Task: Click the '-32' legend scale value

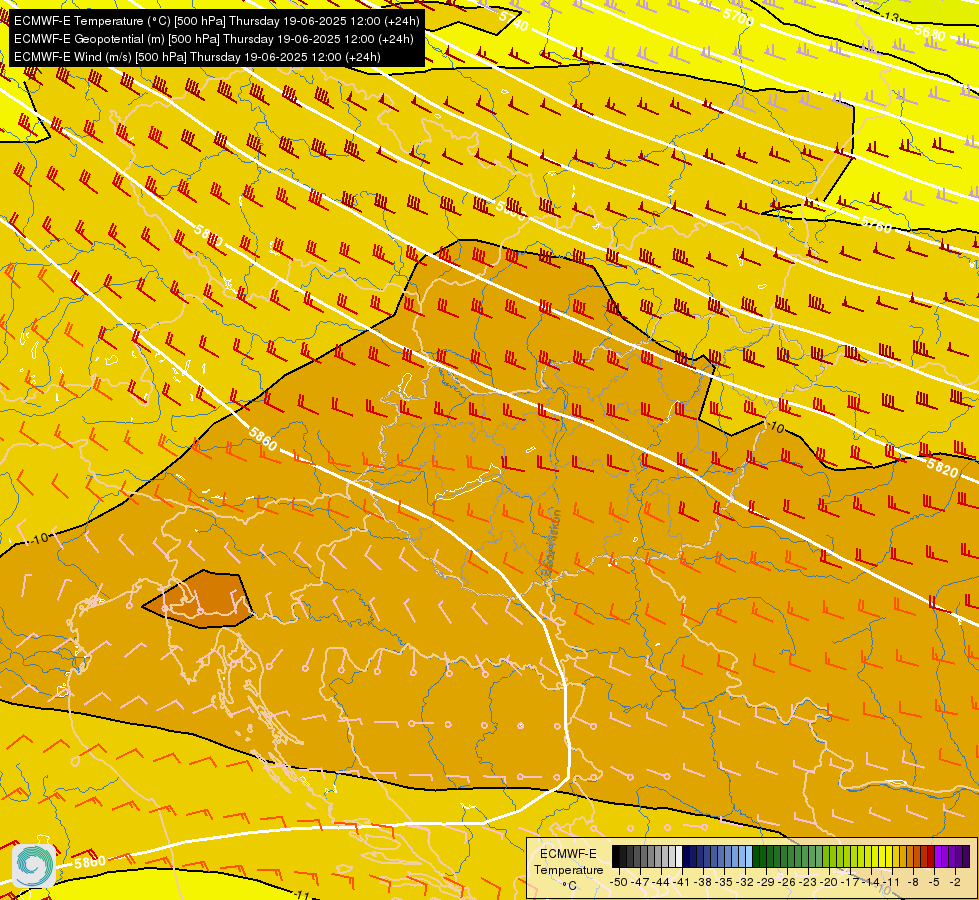Action: point(745,882)
